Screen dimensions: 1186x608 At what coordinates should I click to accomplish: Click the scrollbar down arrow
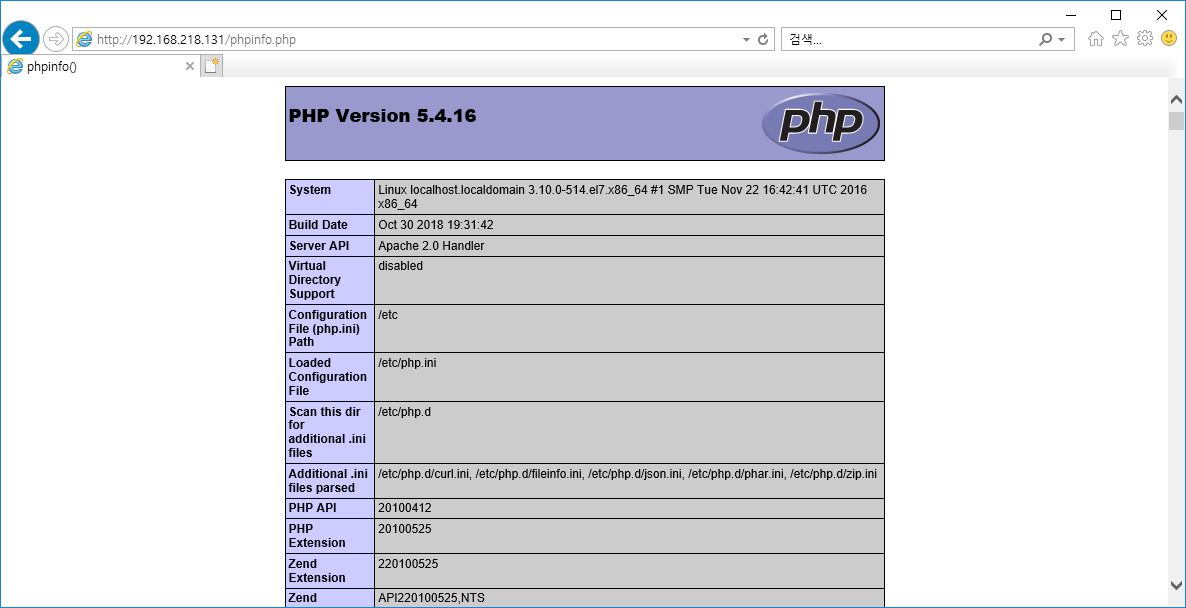click(x=1176, y=585)
